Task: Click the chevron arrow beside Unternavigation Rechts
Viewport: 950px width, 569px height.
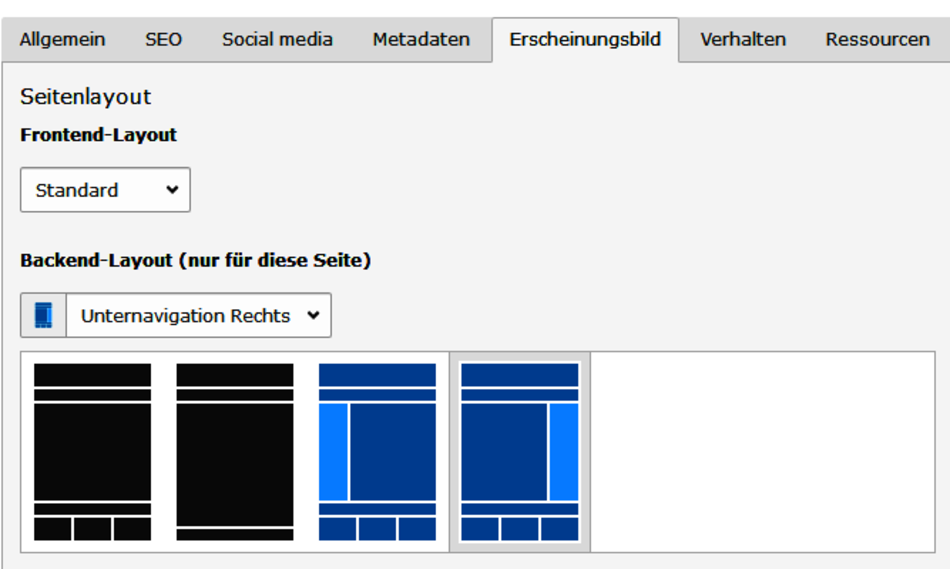Action: pos(313,315)
